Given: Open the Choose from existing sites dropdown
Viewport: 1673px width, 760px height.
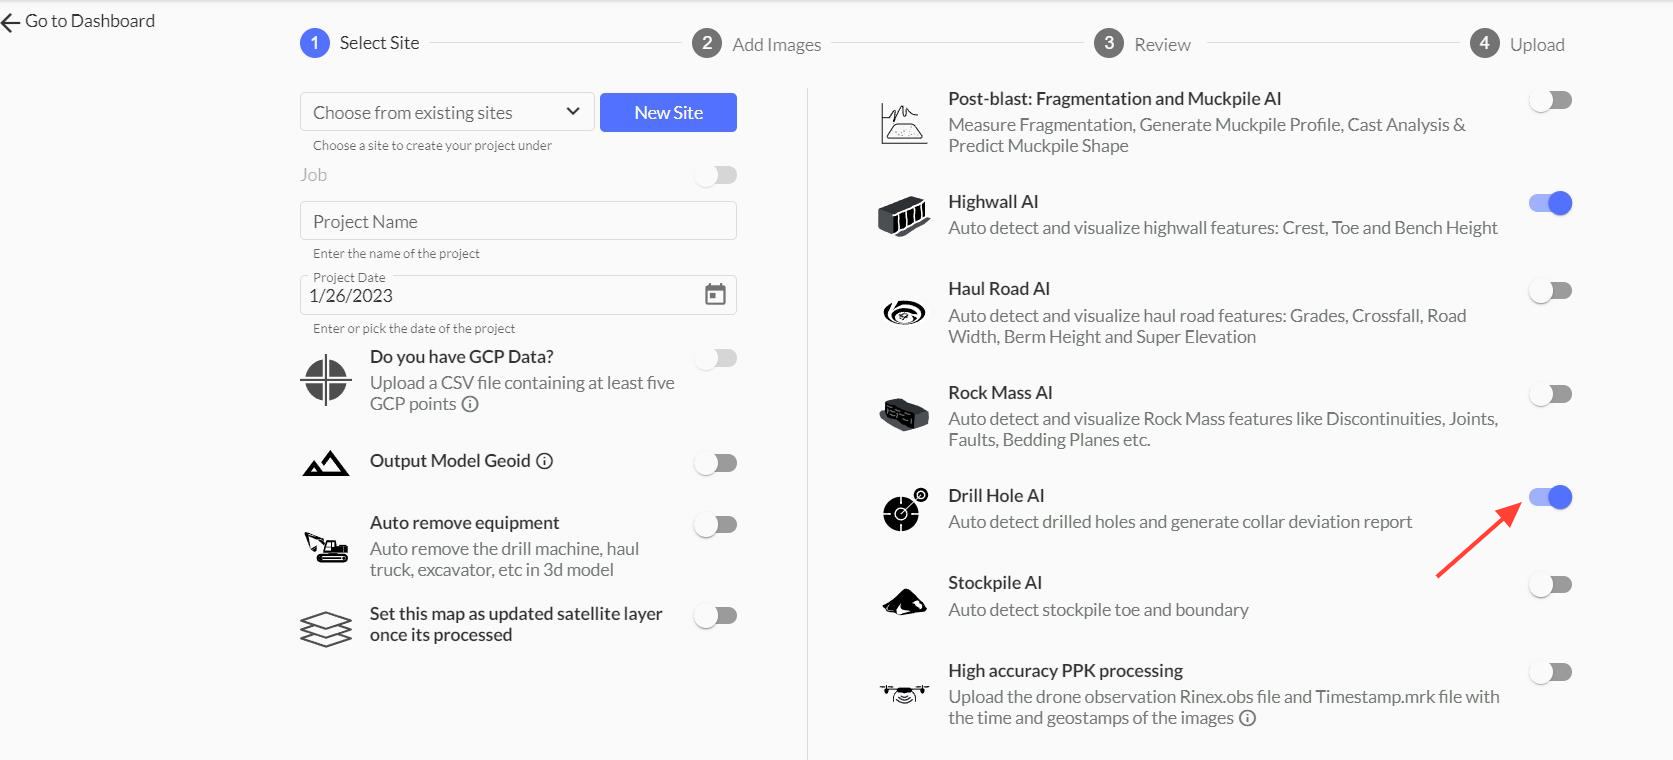Looking at the screenshot, I should coord(447,112).
